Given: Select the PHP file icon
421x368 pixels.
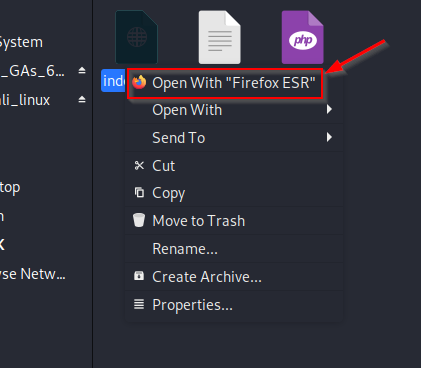Looking at the screenshot, I should 303,37.
